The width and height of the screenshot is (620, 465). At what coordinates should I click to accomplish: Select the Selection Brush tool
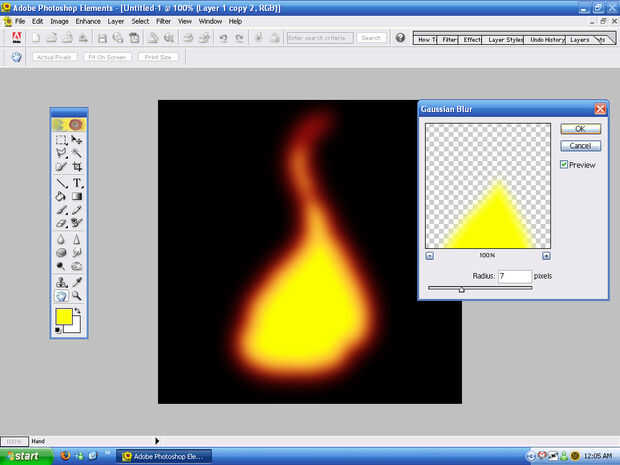[61, 166]
